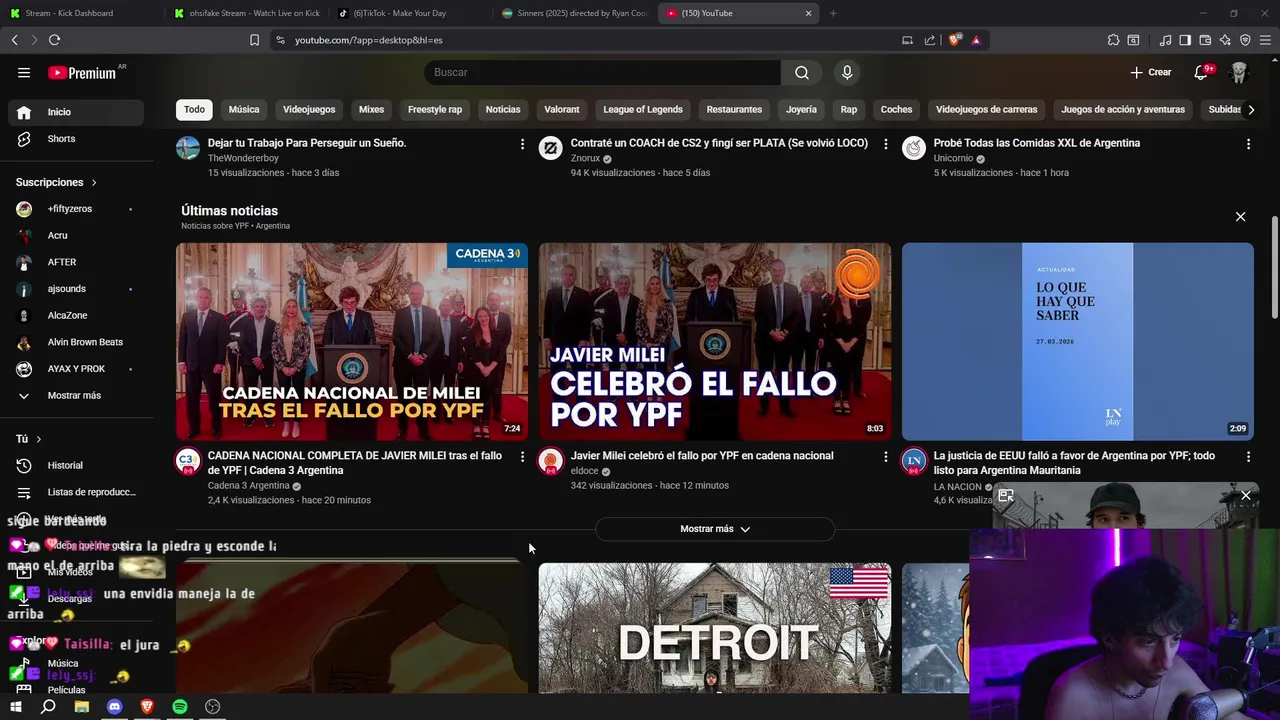Share this page from address bar
Image resolution: width=1280 pixels, height=720 pixels.
click(930, 40)
